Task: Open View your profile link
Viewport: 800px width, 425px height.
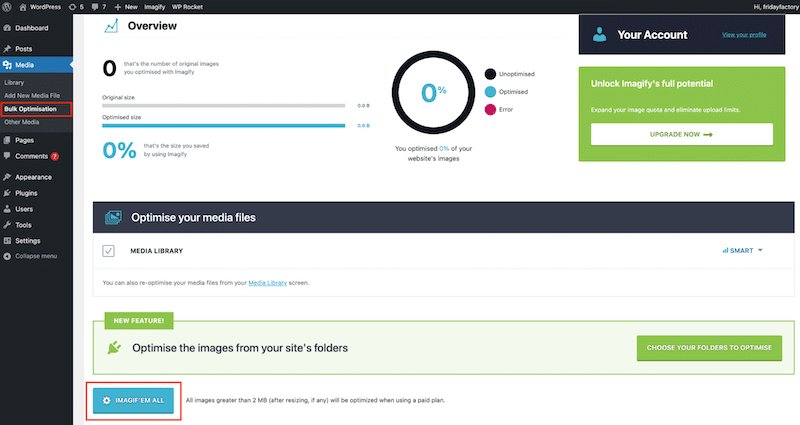Action: coord(744,35)
